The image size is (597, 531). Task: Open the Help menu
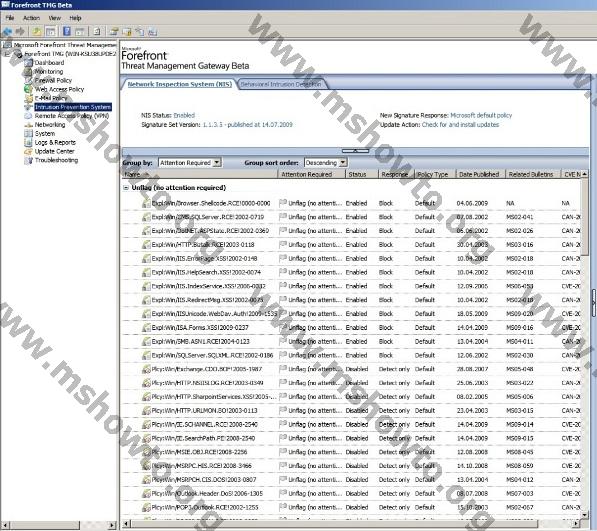click(x=75, y=18)
